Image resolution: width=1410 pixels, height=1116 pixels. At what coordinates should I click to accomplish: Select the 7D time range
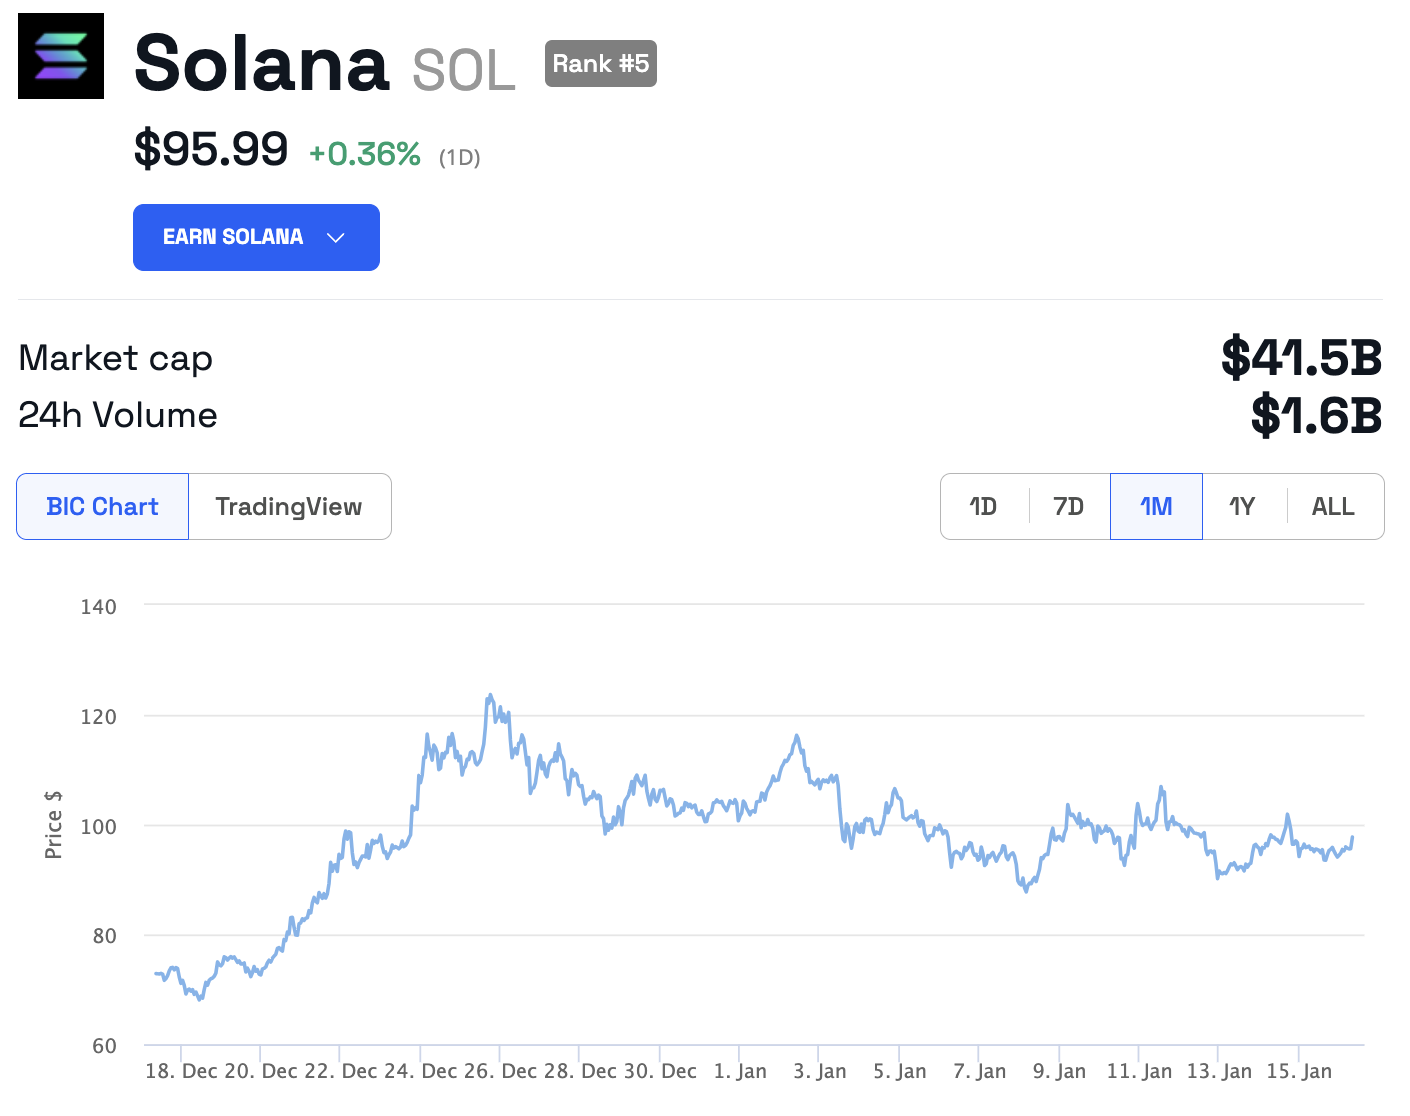1069,507
